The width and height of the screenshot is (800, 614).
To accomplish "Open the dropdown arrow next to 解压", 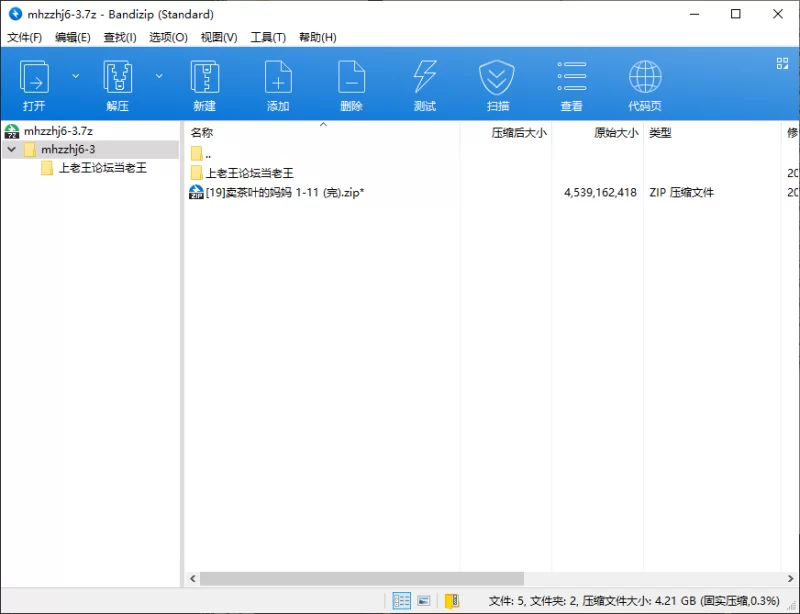I will click(159, 76).
